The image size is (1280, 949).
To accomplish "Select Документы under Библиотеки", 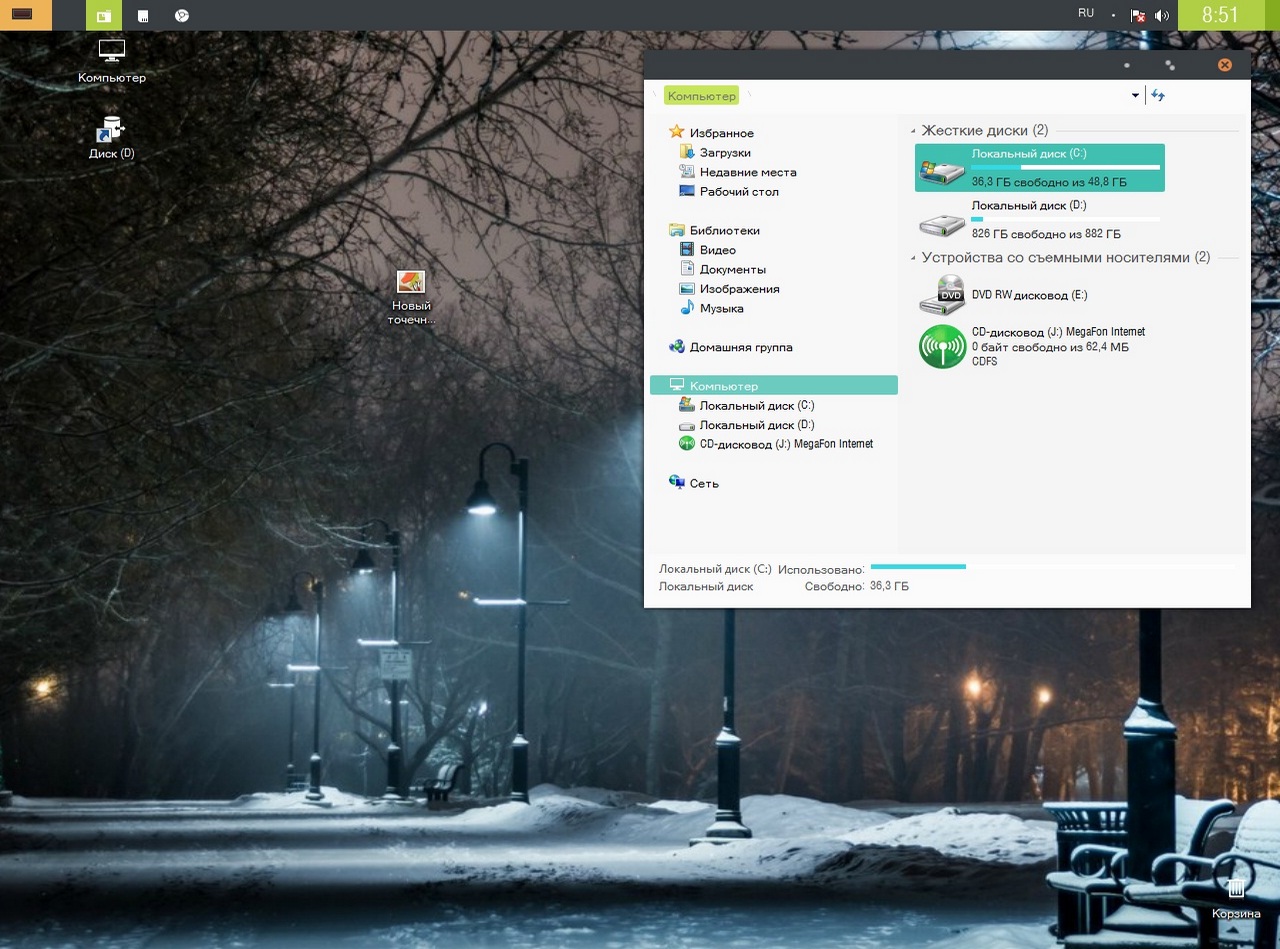I will pos(732,269).
